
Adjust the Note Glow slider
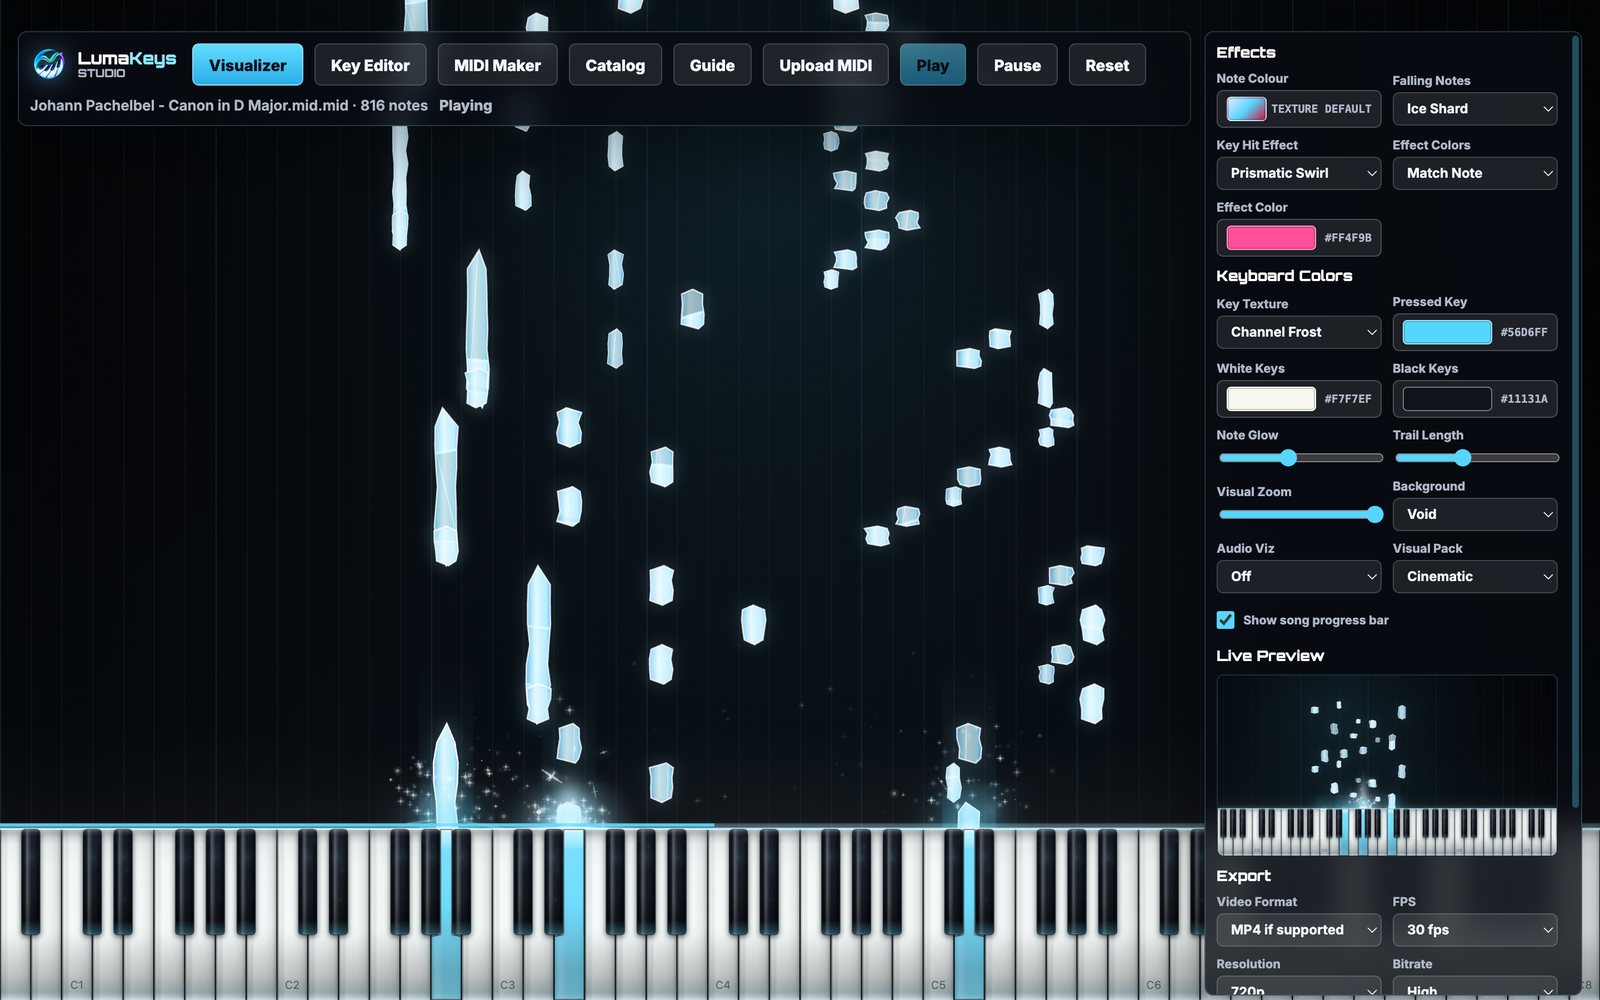click(1300, 458)
